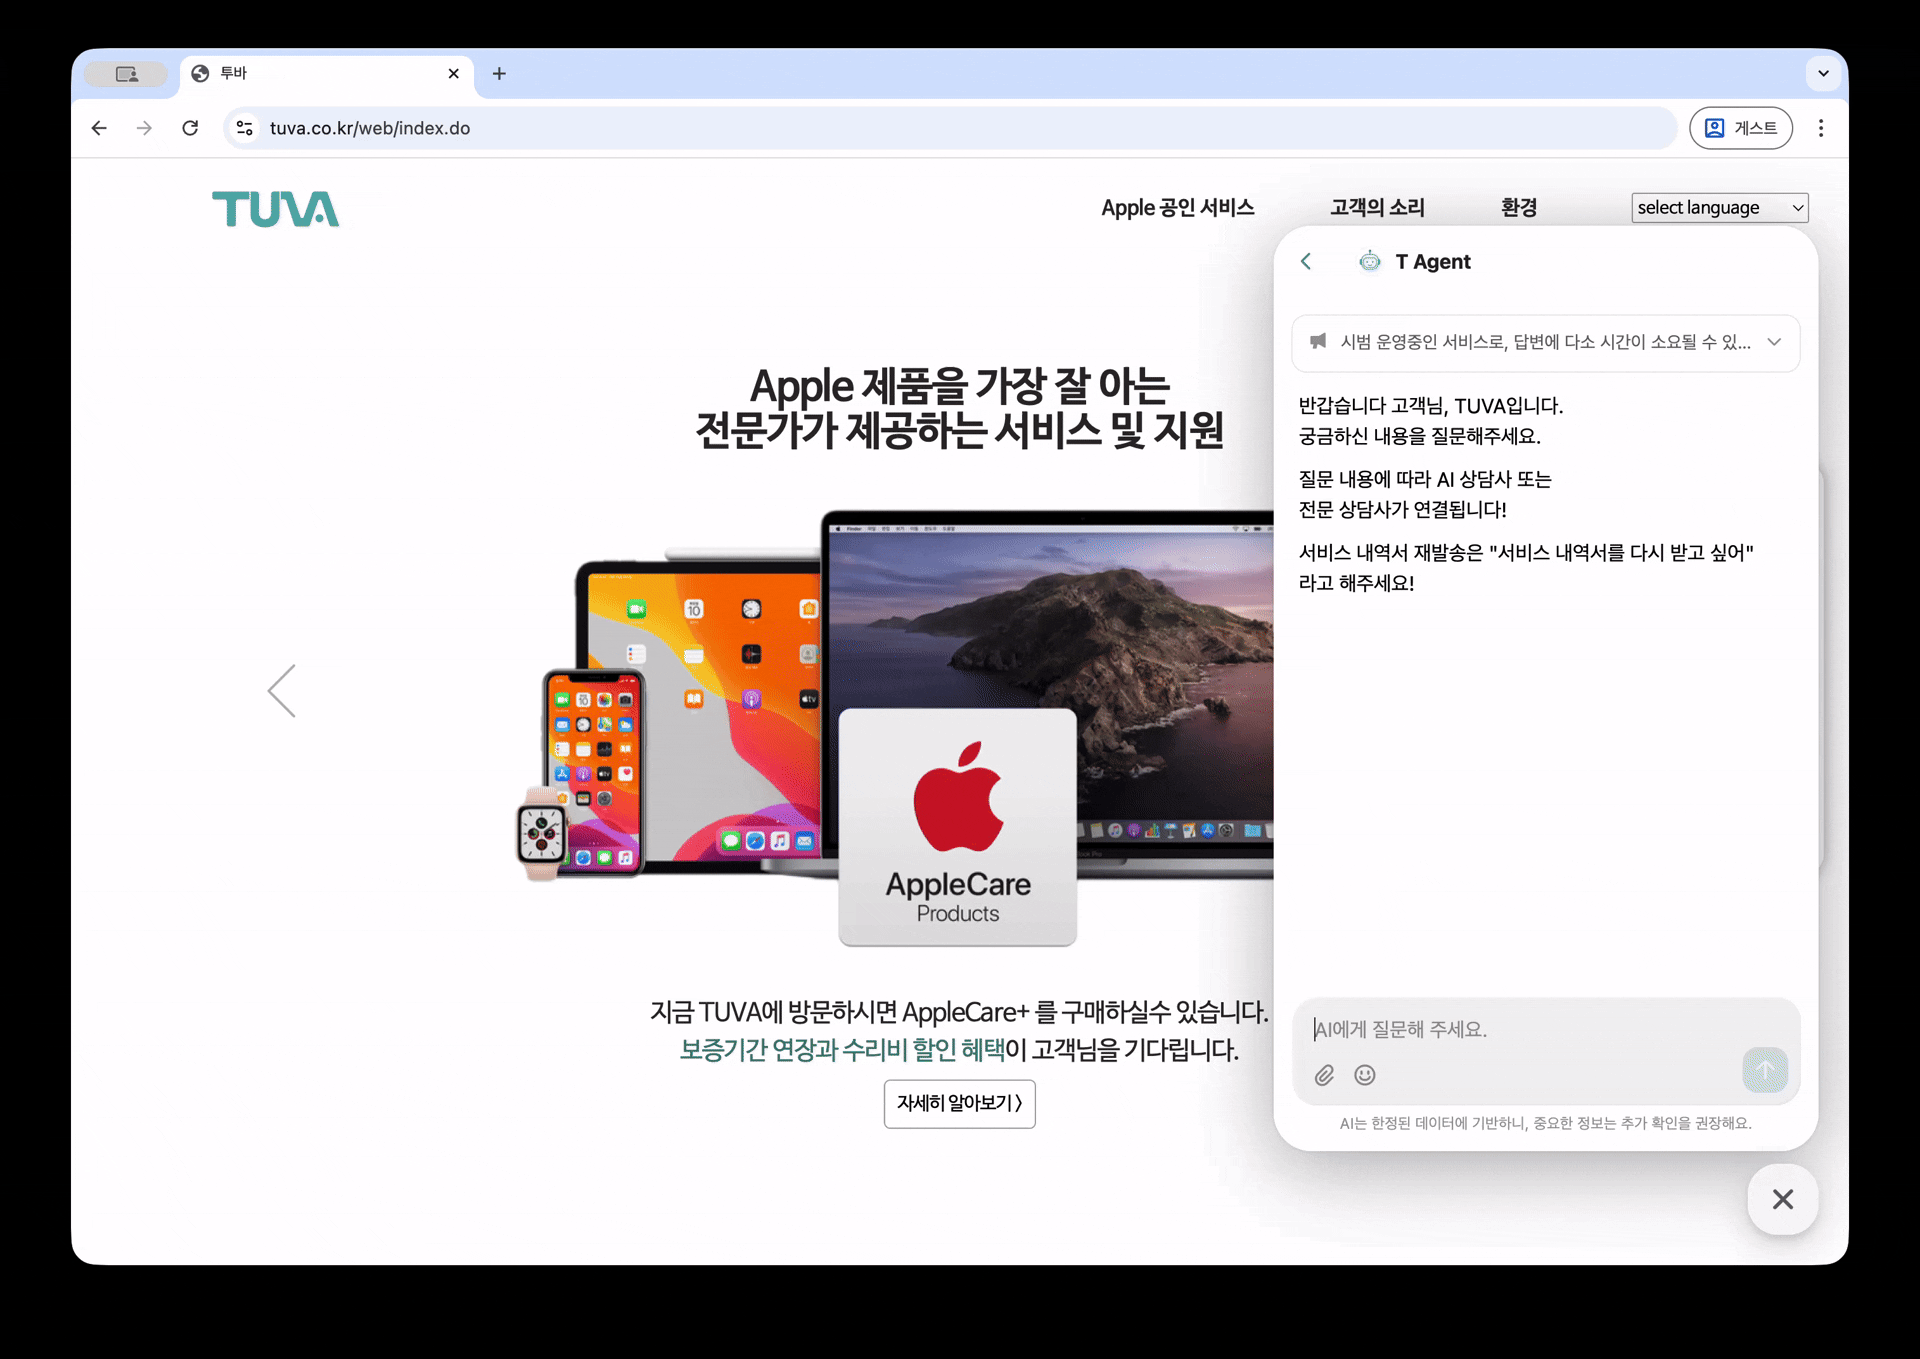
Task: Open the tab search dropdown arrow
Action: 1823,73
